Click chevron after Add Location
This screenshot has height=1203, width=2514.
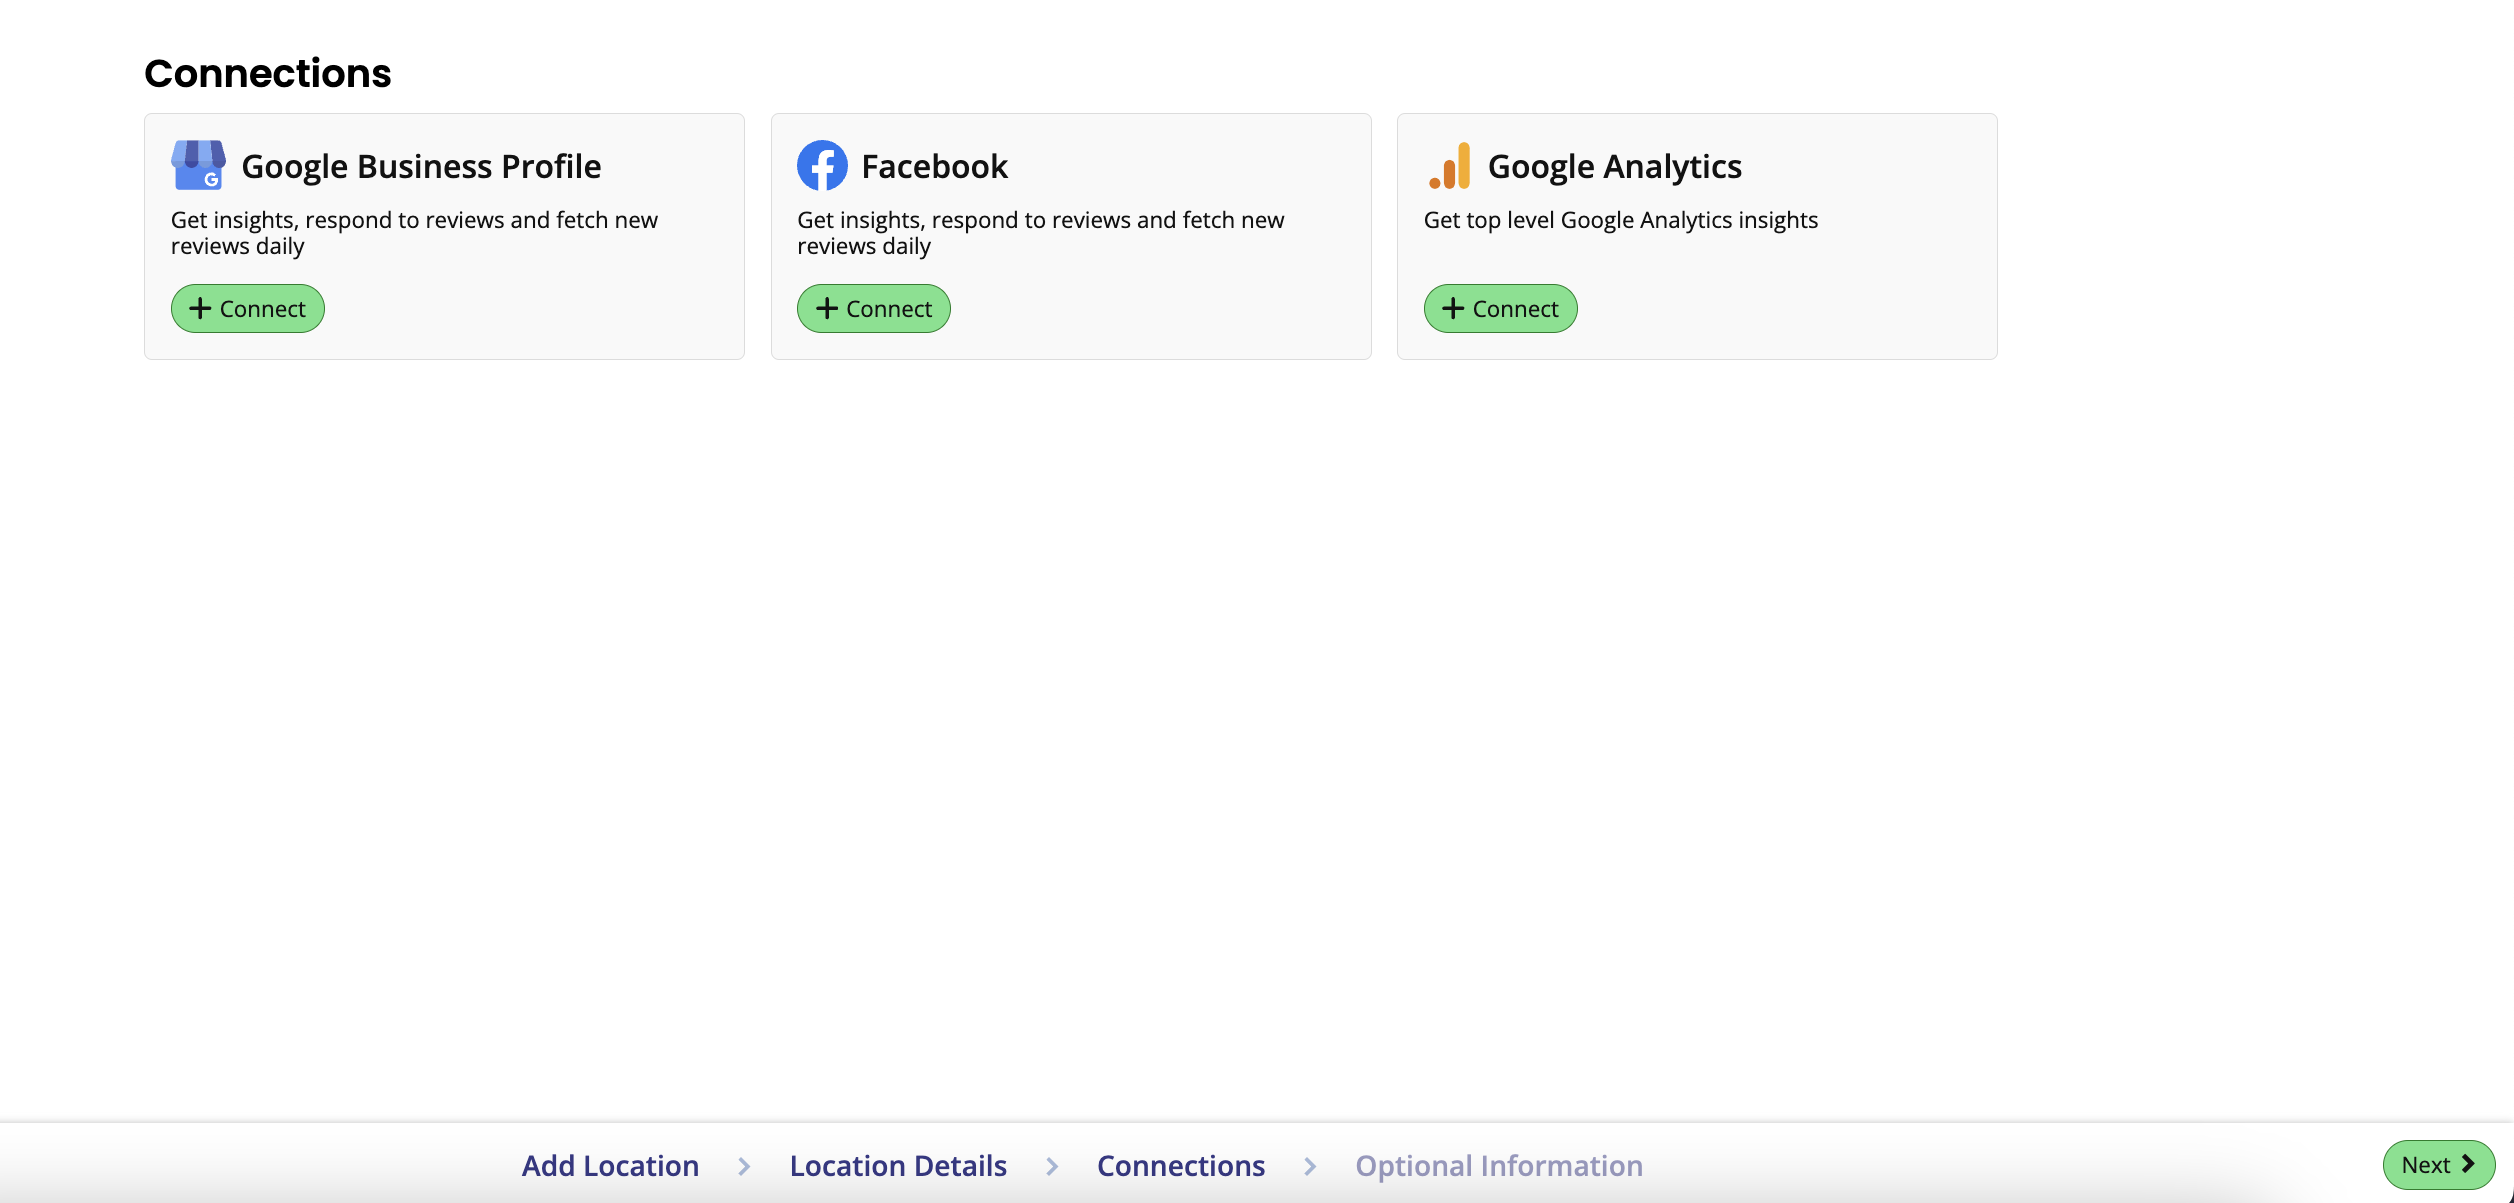[x=744, y=1166]
